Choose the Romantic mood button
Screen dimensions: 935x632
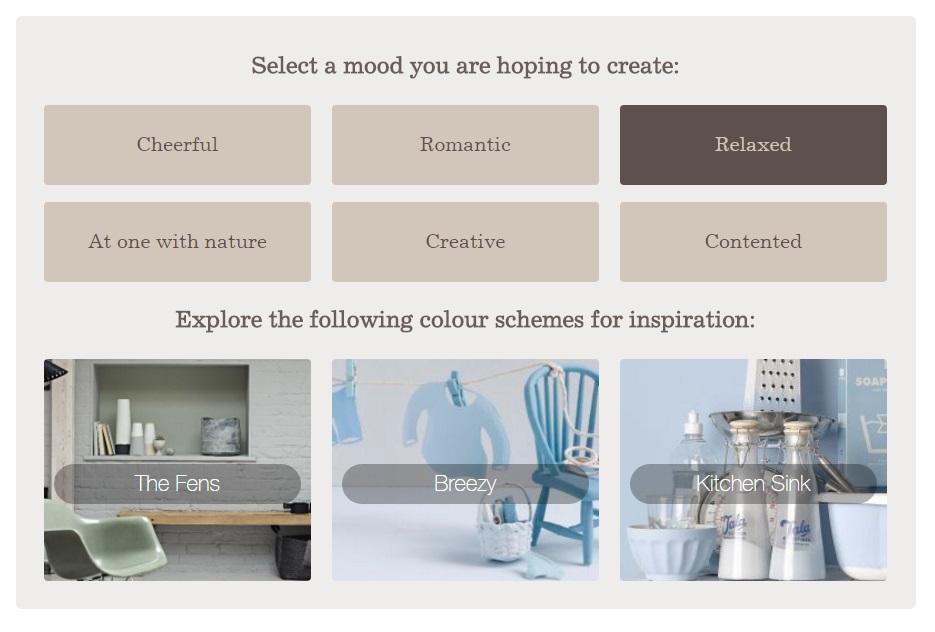click(x=465, y=145)
